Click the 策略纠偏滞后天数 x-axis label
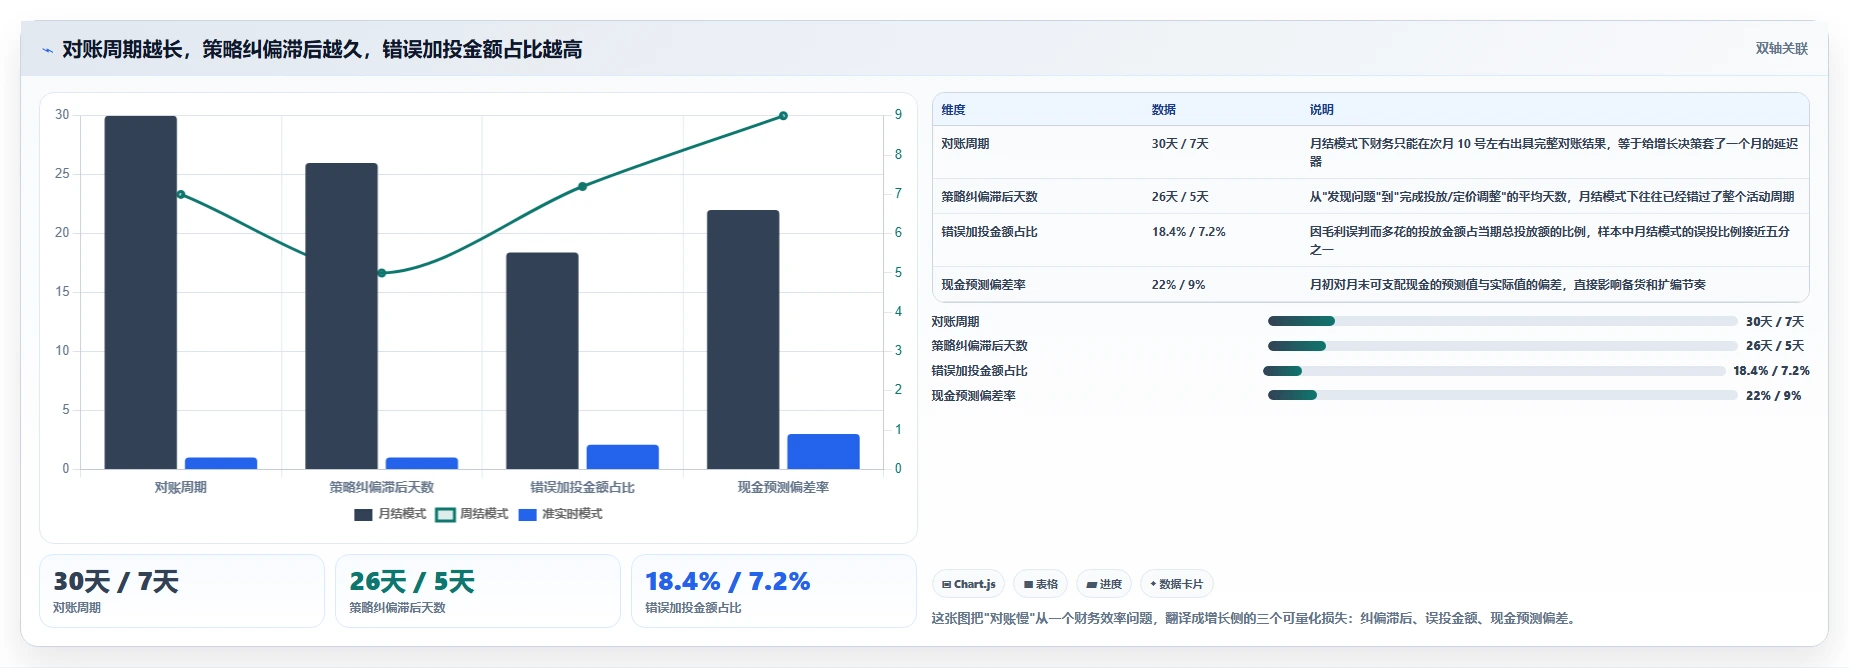Screen dimensions: 1849x668 (381, 488)
